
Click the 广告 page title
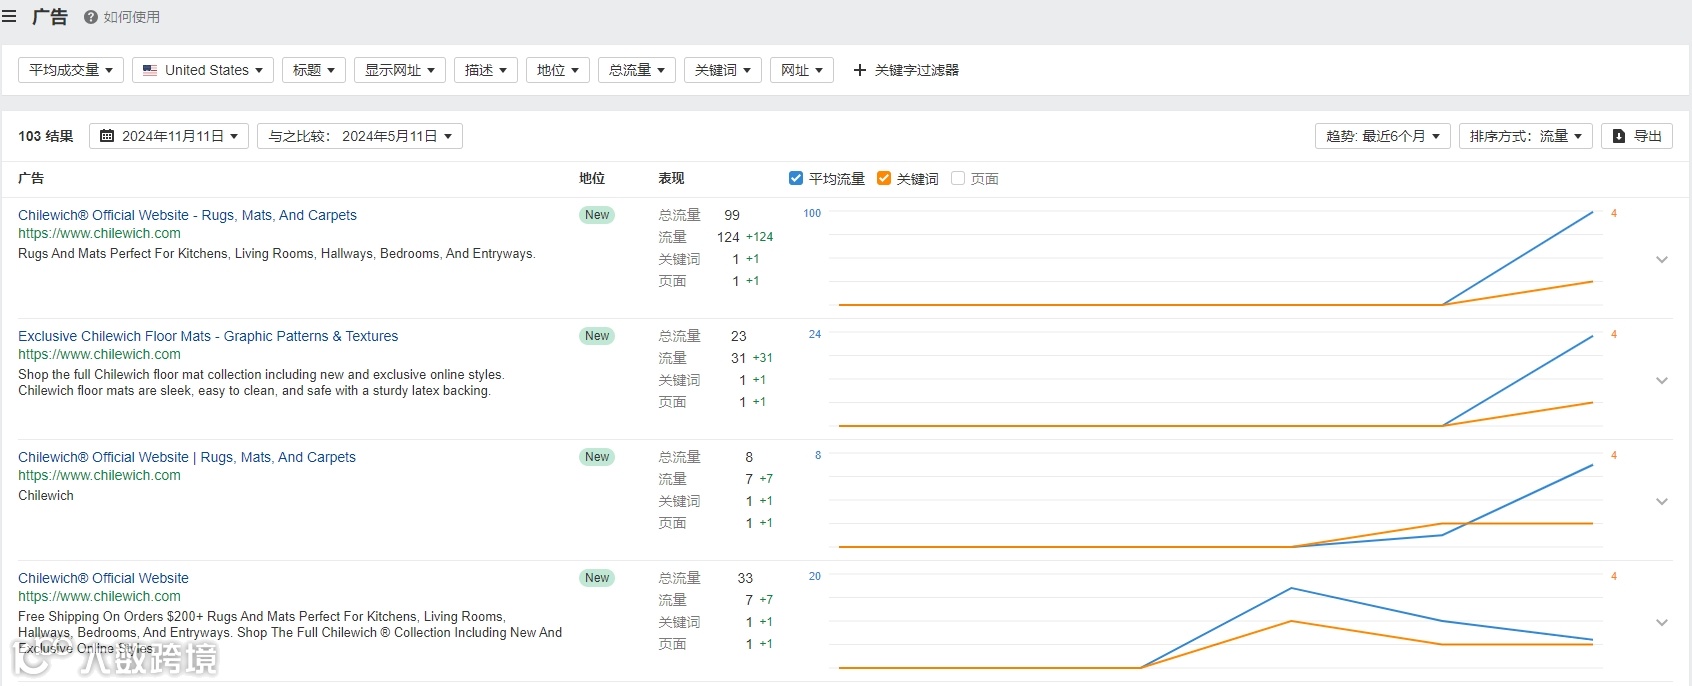(x=49, y=17)
